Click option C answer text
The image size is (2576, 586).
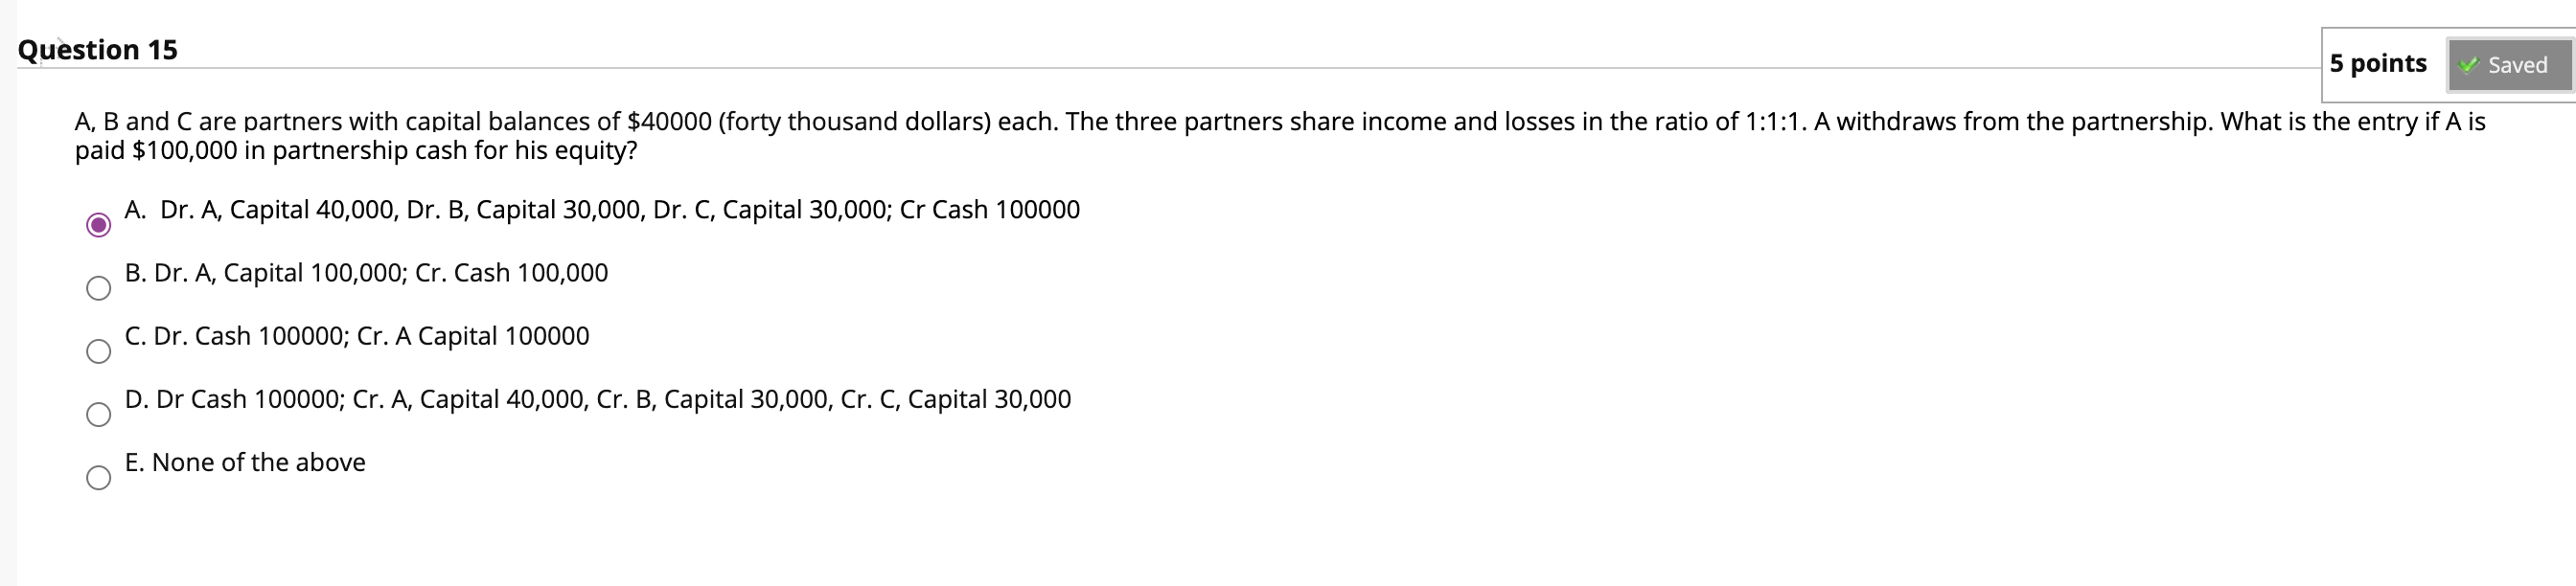(355, 337)
